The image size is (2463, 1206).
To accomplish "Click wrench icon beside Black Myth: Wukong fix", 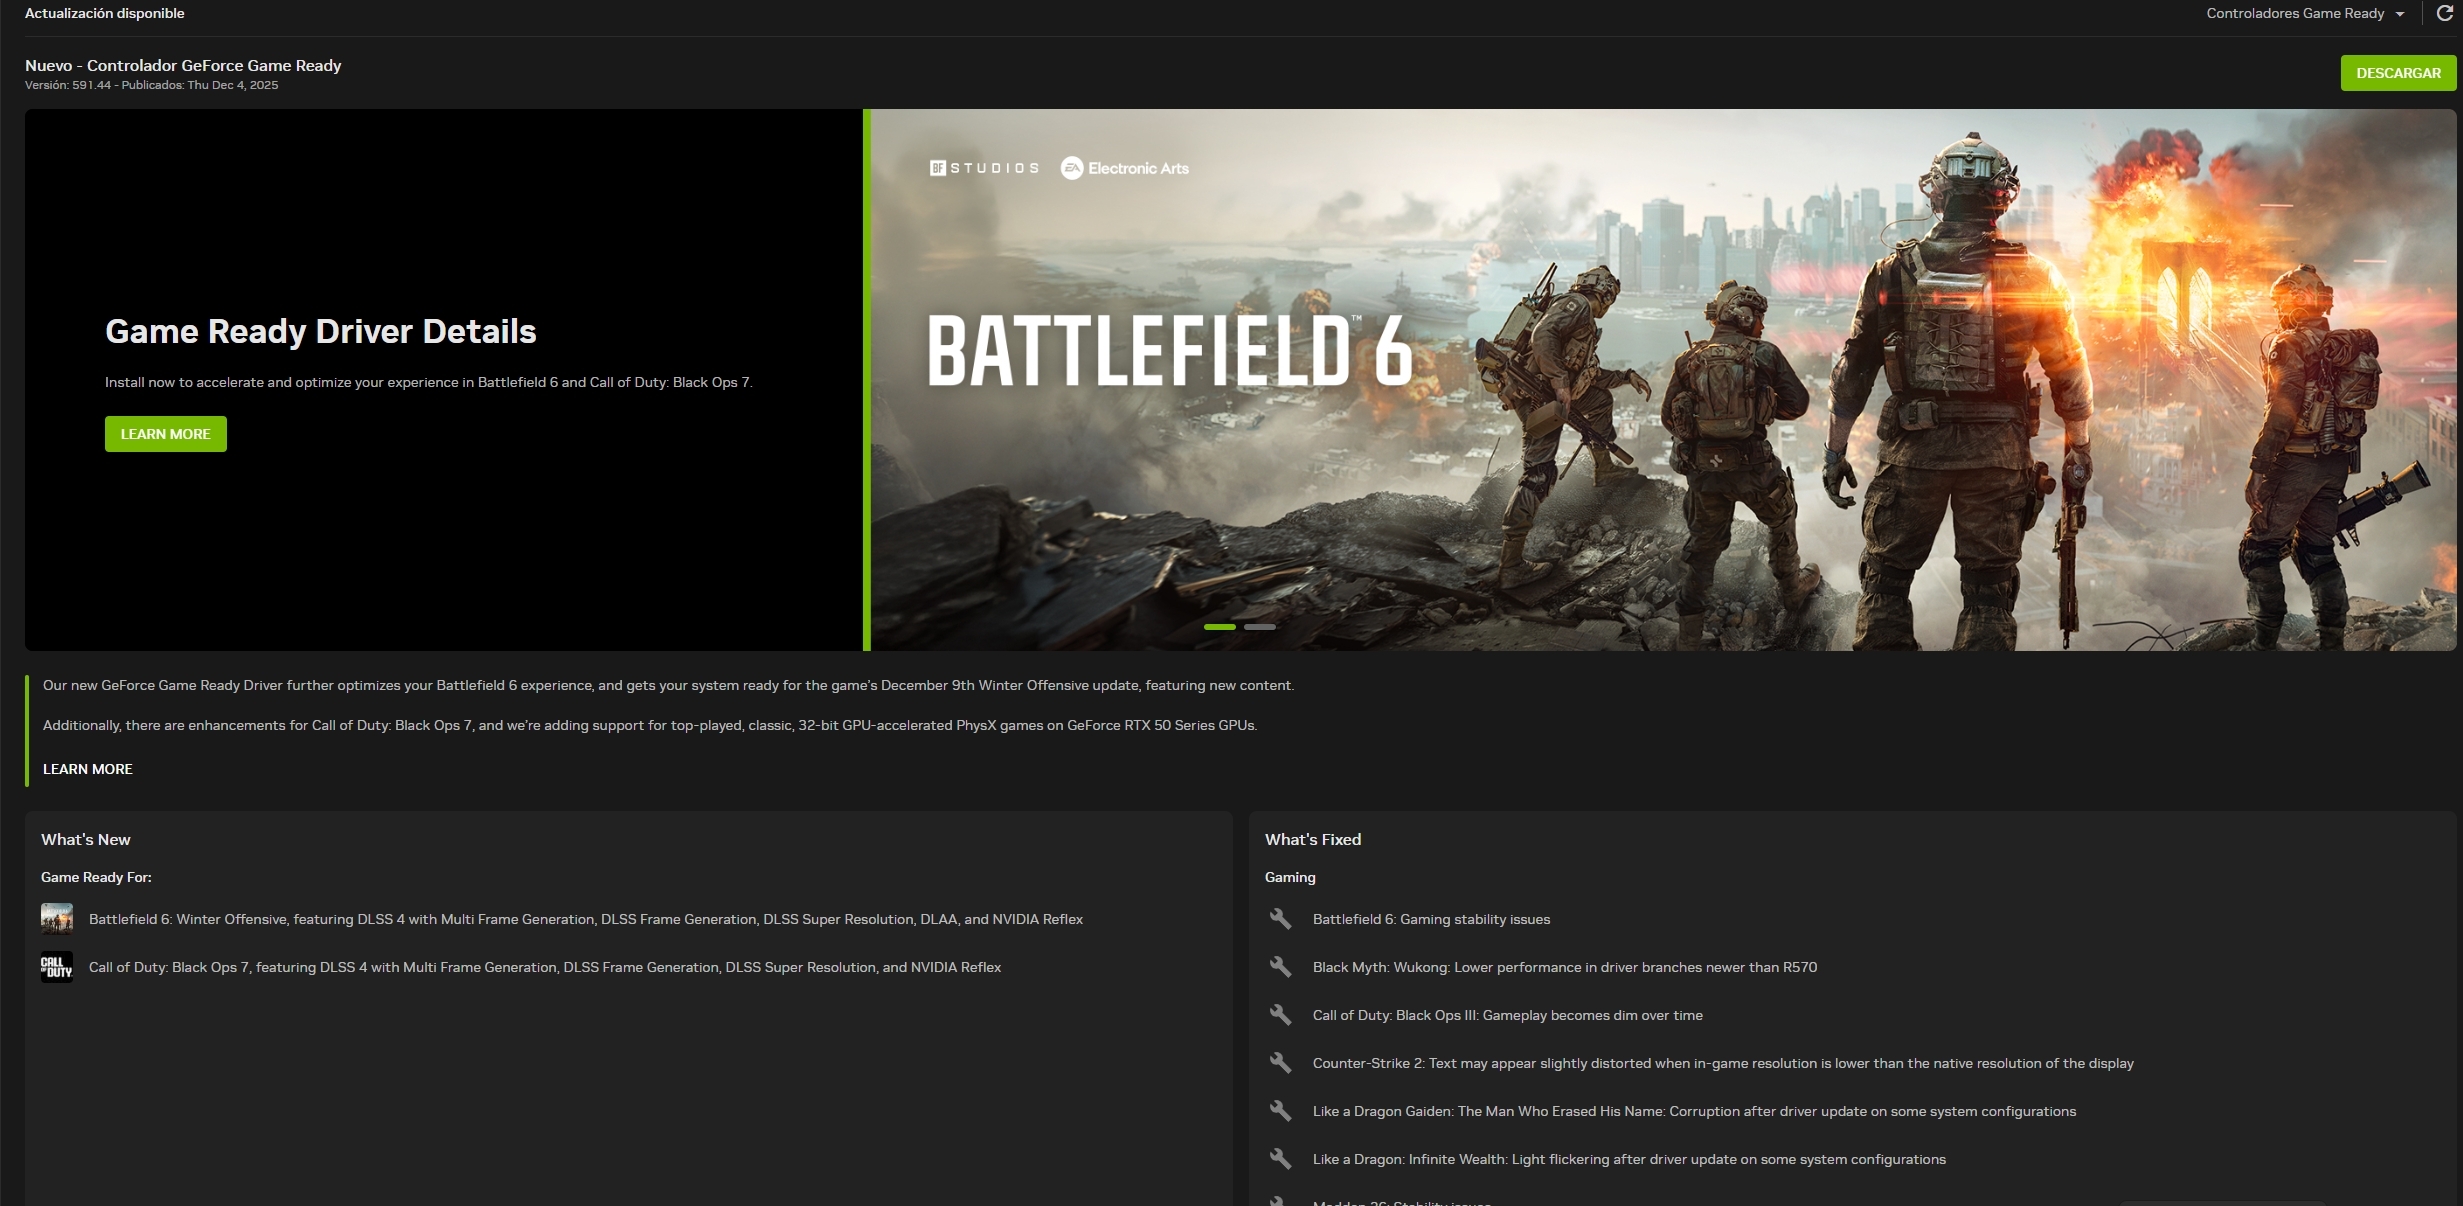I will pos(1280,967).
